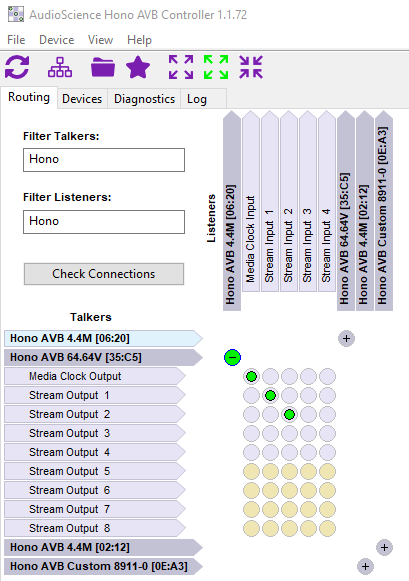Select the Stream Output 3 talker row
This screenshot has width=409, height=581.
[x=95, y=433]
